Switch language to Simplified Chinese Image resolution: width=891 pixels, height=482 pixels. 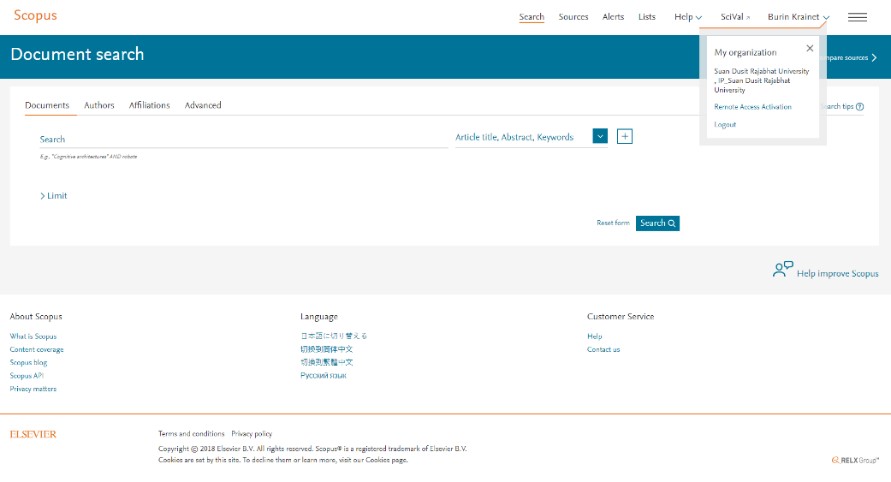326,349
